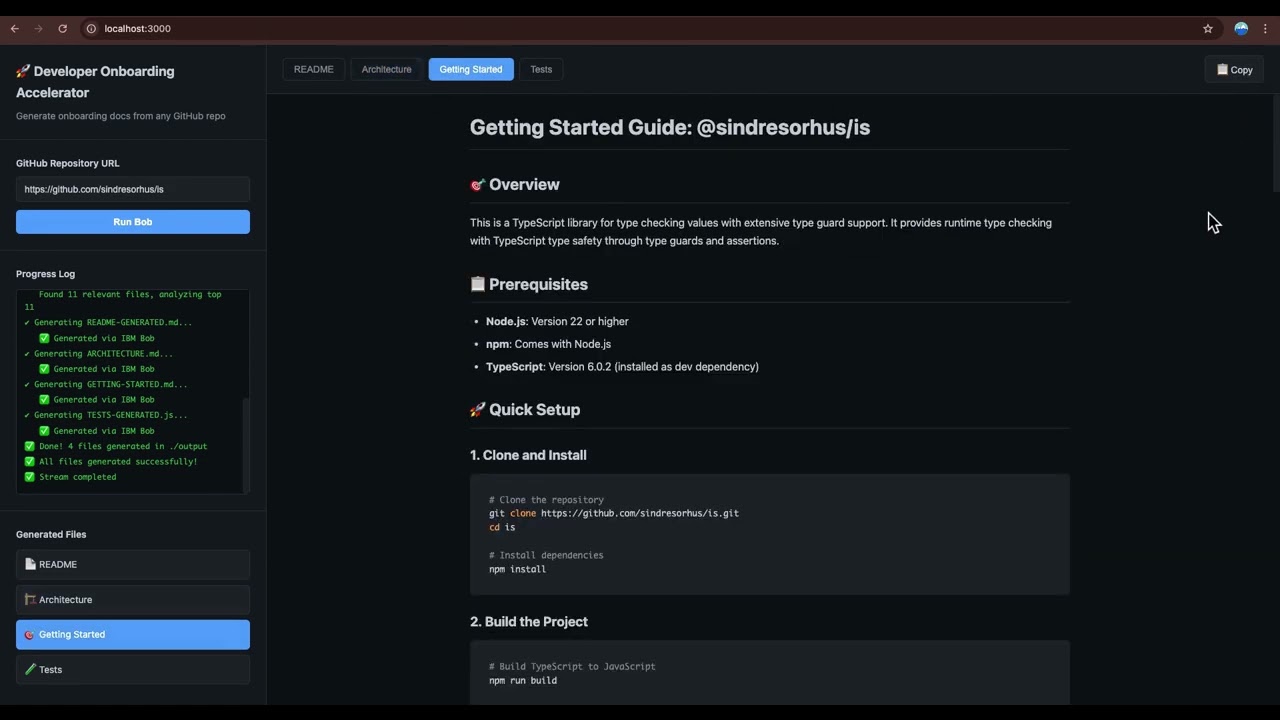This screenshot has height=720, width=1280.
Task: Click the "Overview" section heading
Action: (x=515, y=185)
